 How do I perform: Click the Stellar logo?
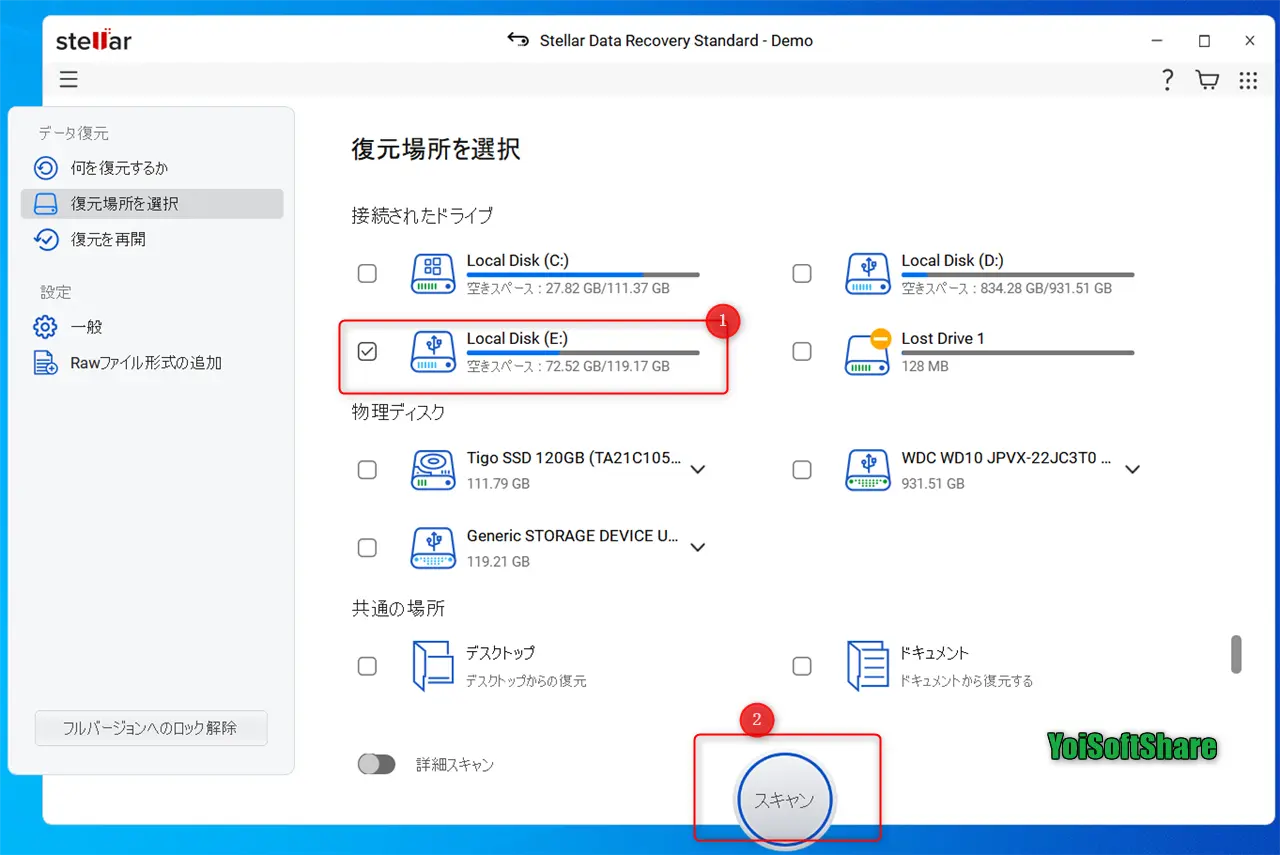click(94, 41)
